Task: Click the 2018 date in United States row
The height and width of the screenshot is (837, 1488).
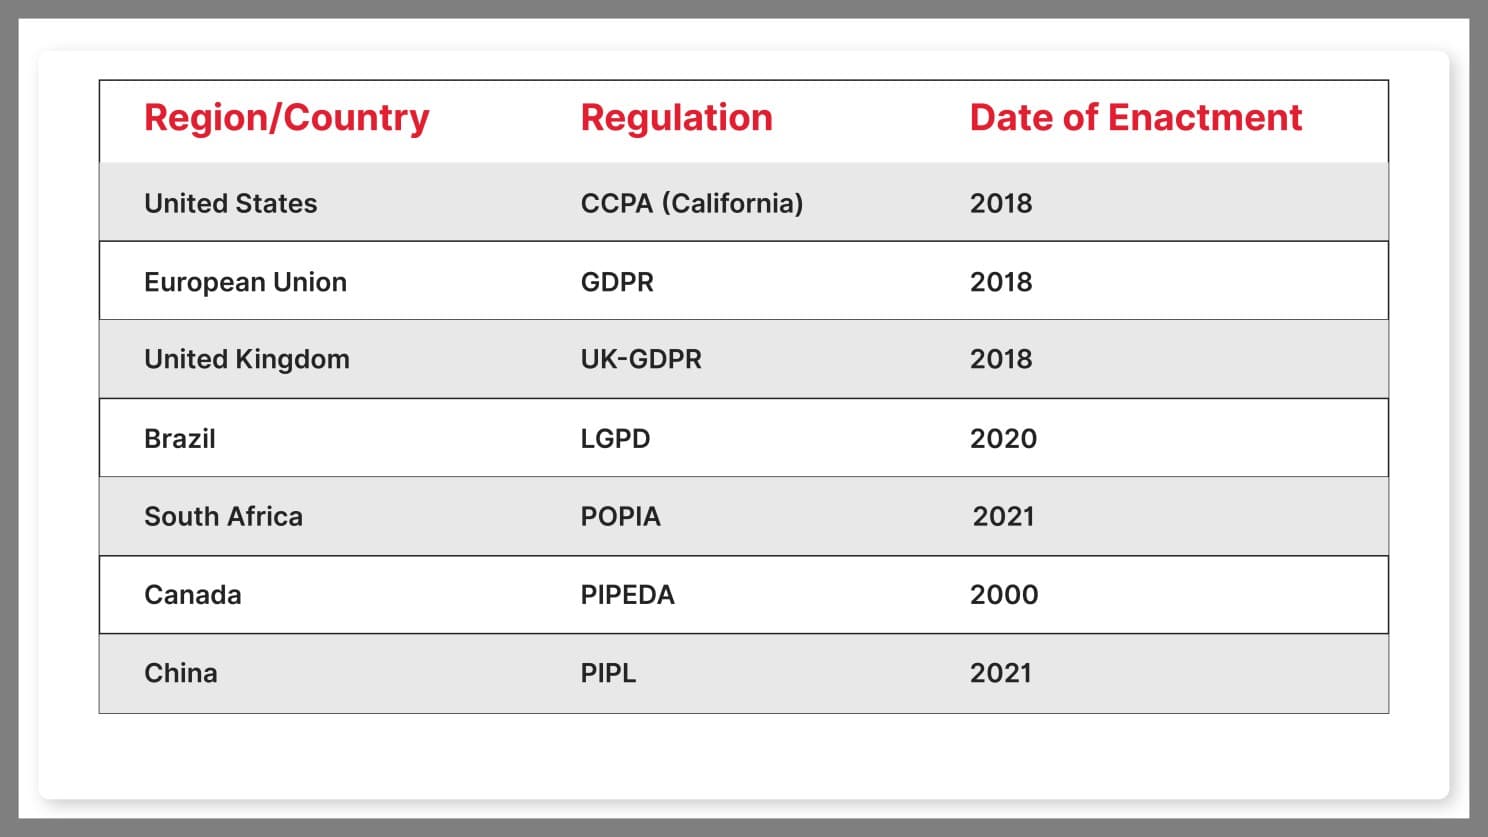Action: 1000,203
